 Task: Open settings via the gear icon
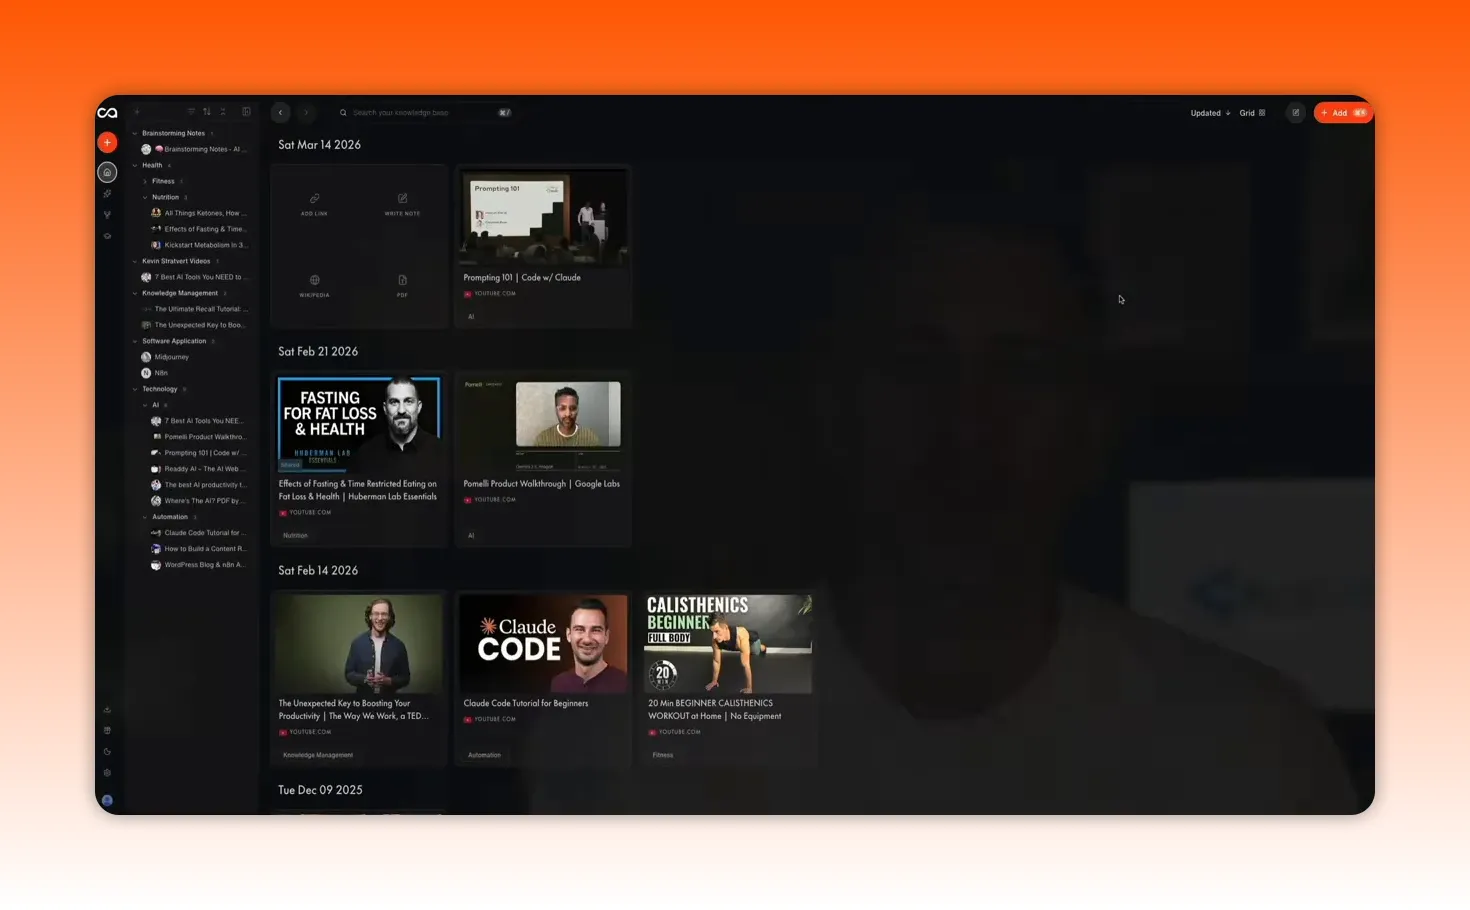[107, 773]
